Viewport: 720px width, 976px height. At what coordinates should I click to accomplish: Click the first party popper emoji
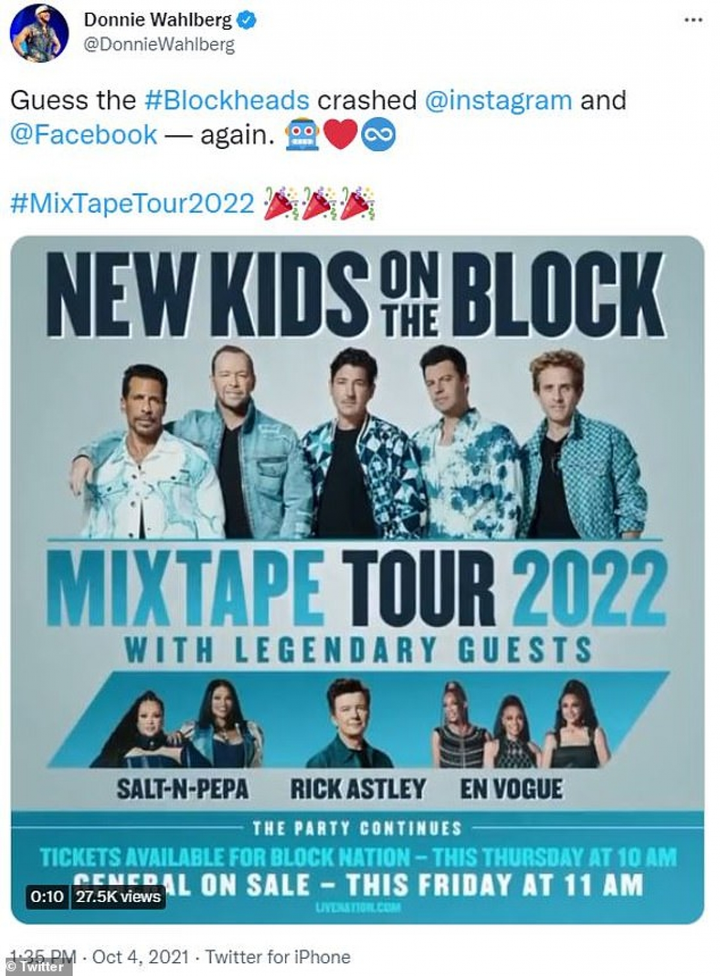pyautogui.click(x=280, y=203)
